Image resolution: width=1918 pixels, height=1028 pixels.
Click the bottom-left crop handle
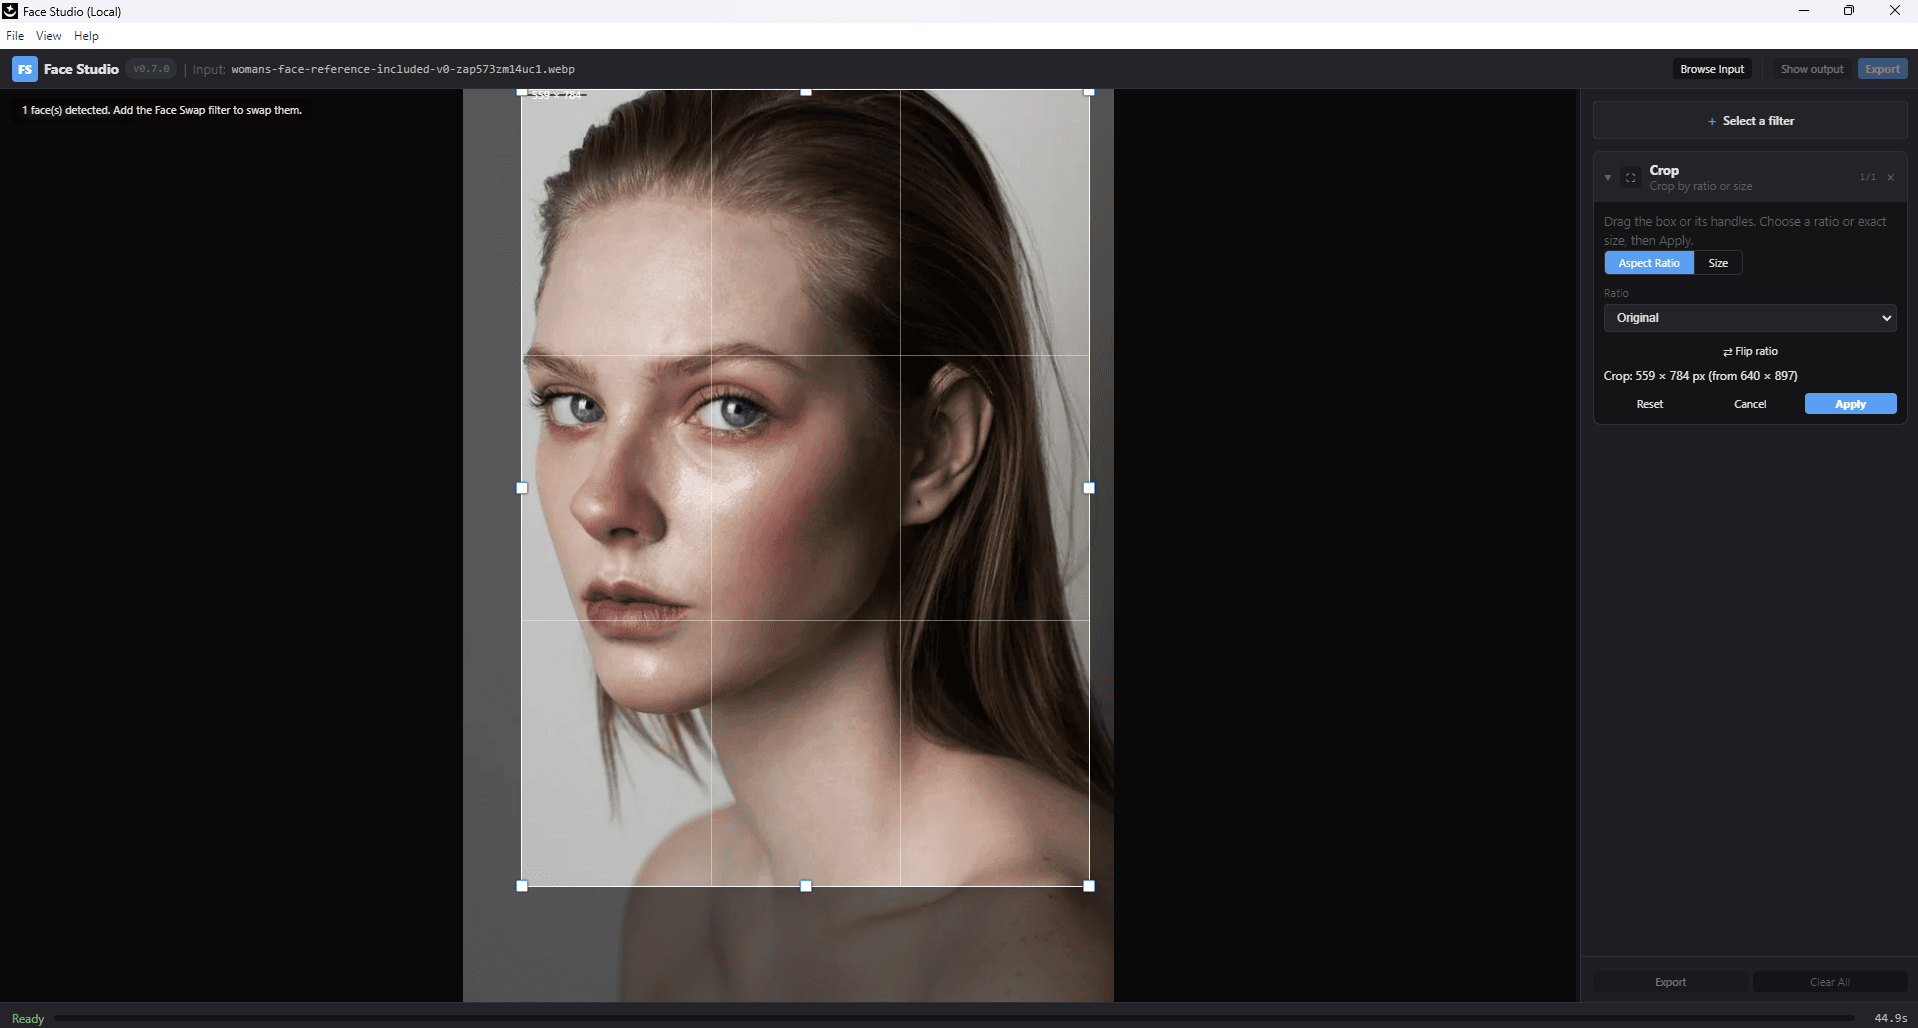pyautogui.click(x=521, y=886)
